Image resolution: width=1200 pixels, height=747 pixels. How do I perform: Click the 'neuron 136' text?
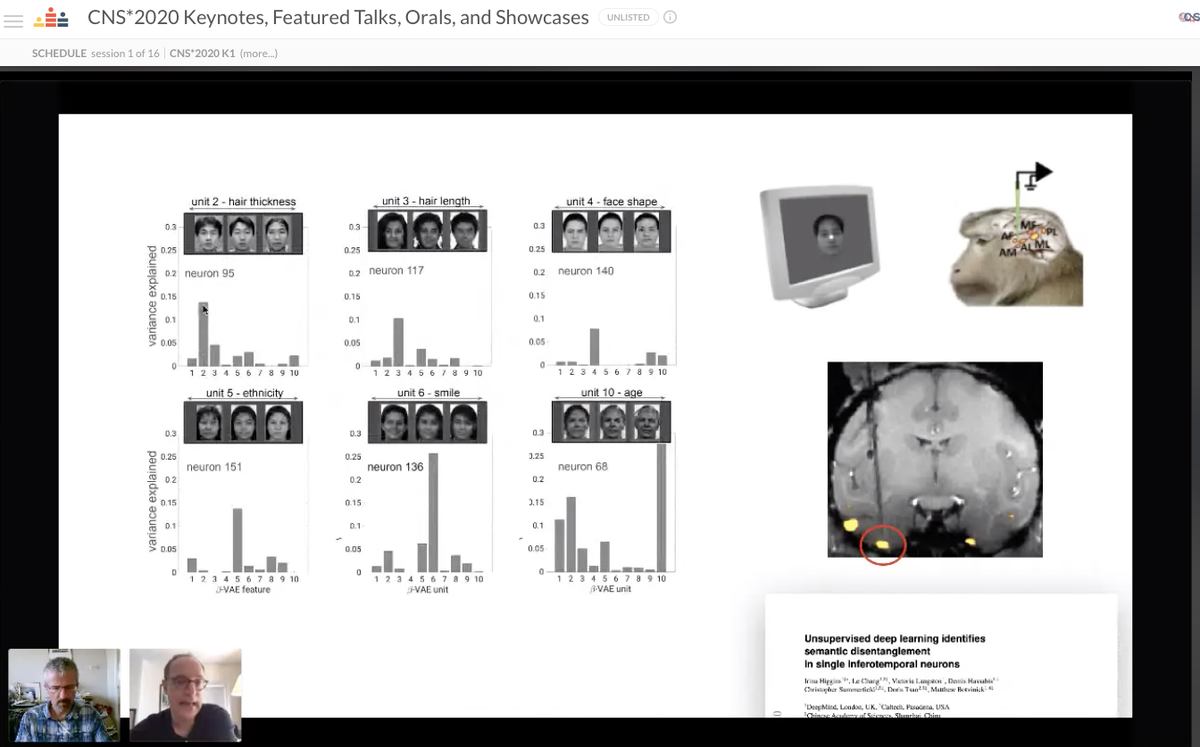(395, 467)
